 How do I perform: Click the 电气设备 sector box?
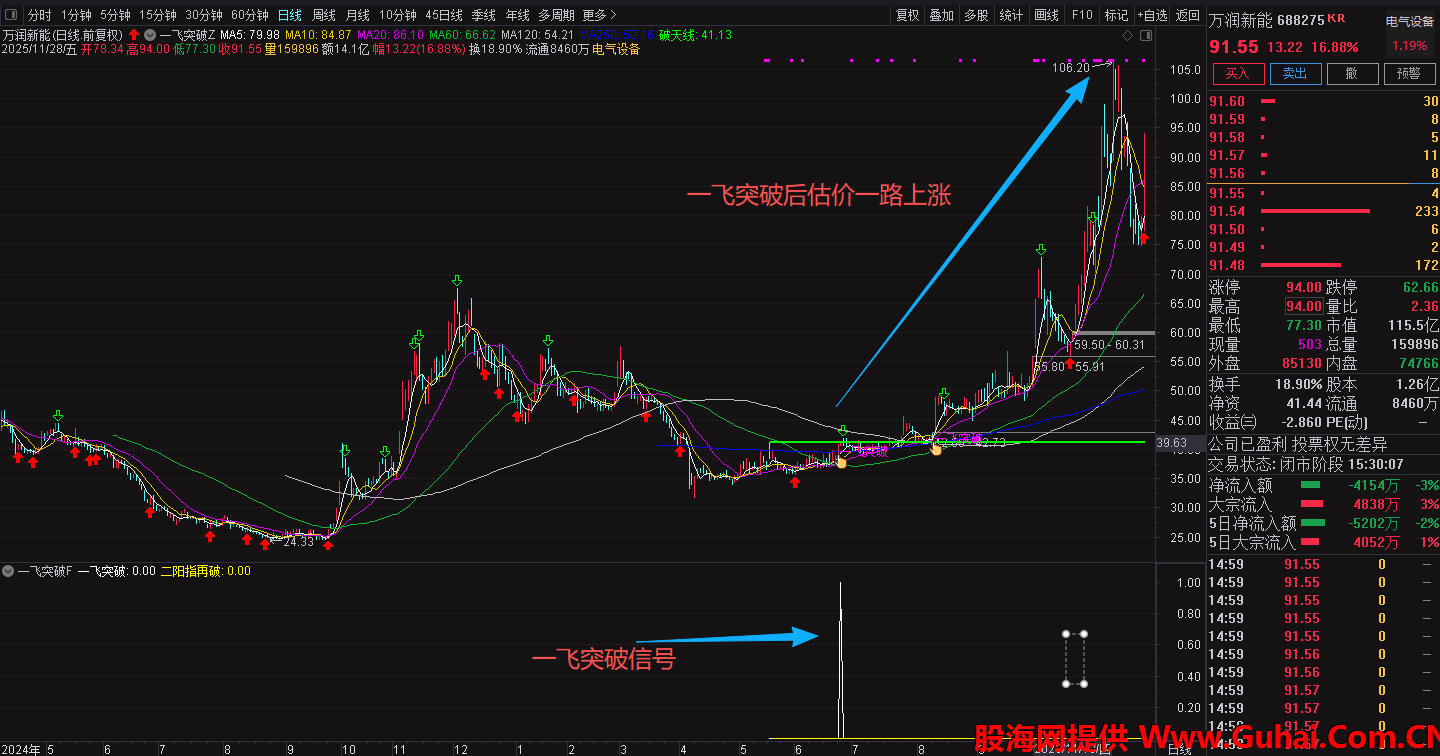click(x=1409, y=21)
